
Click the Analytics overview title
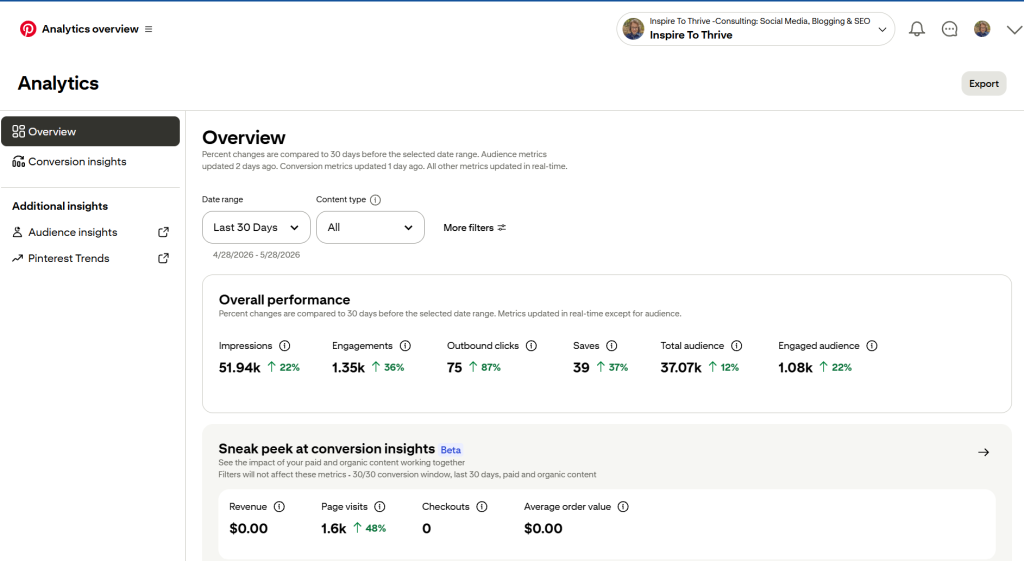pos(90,29)
